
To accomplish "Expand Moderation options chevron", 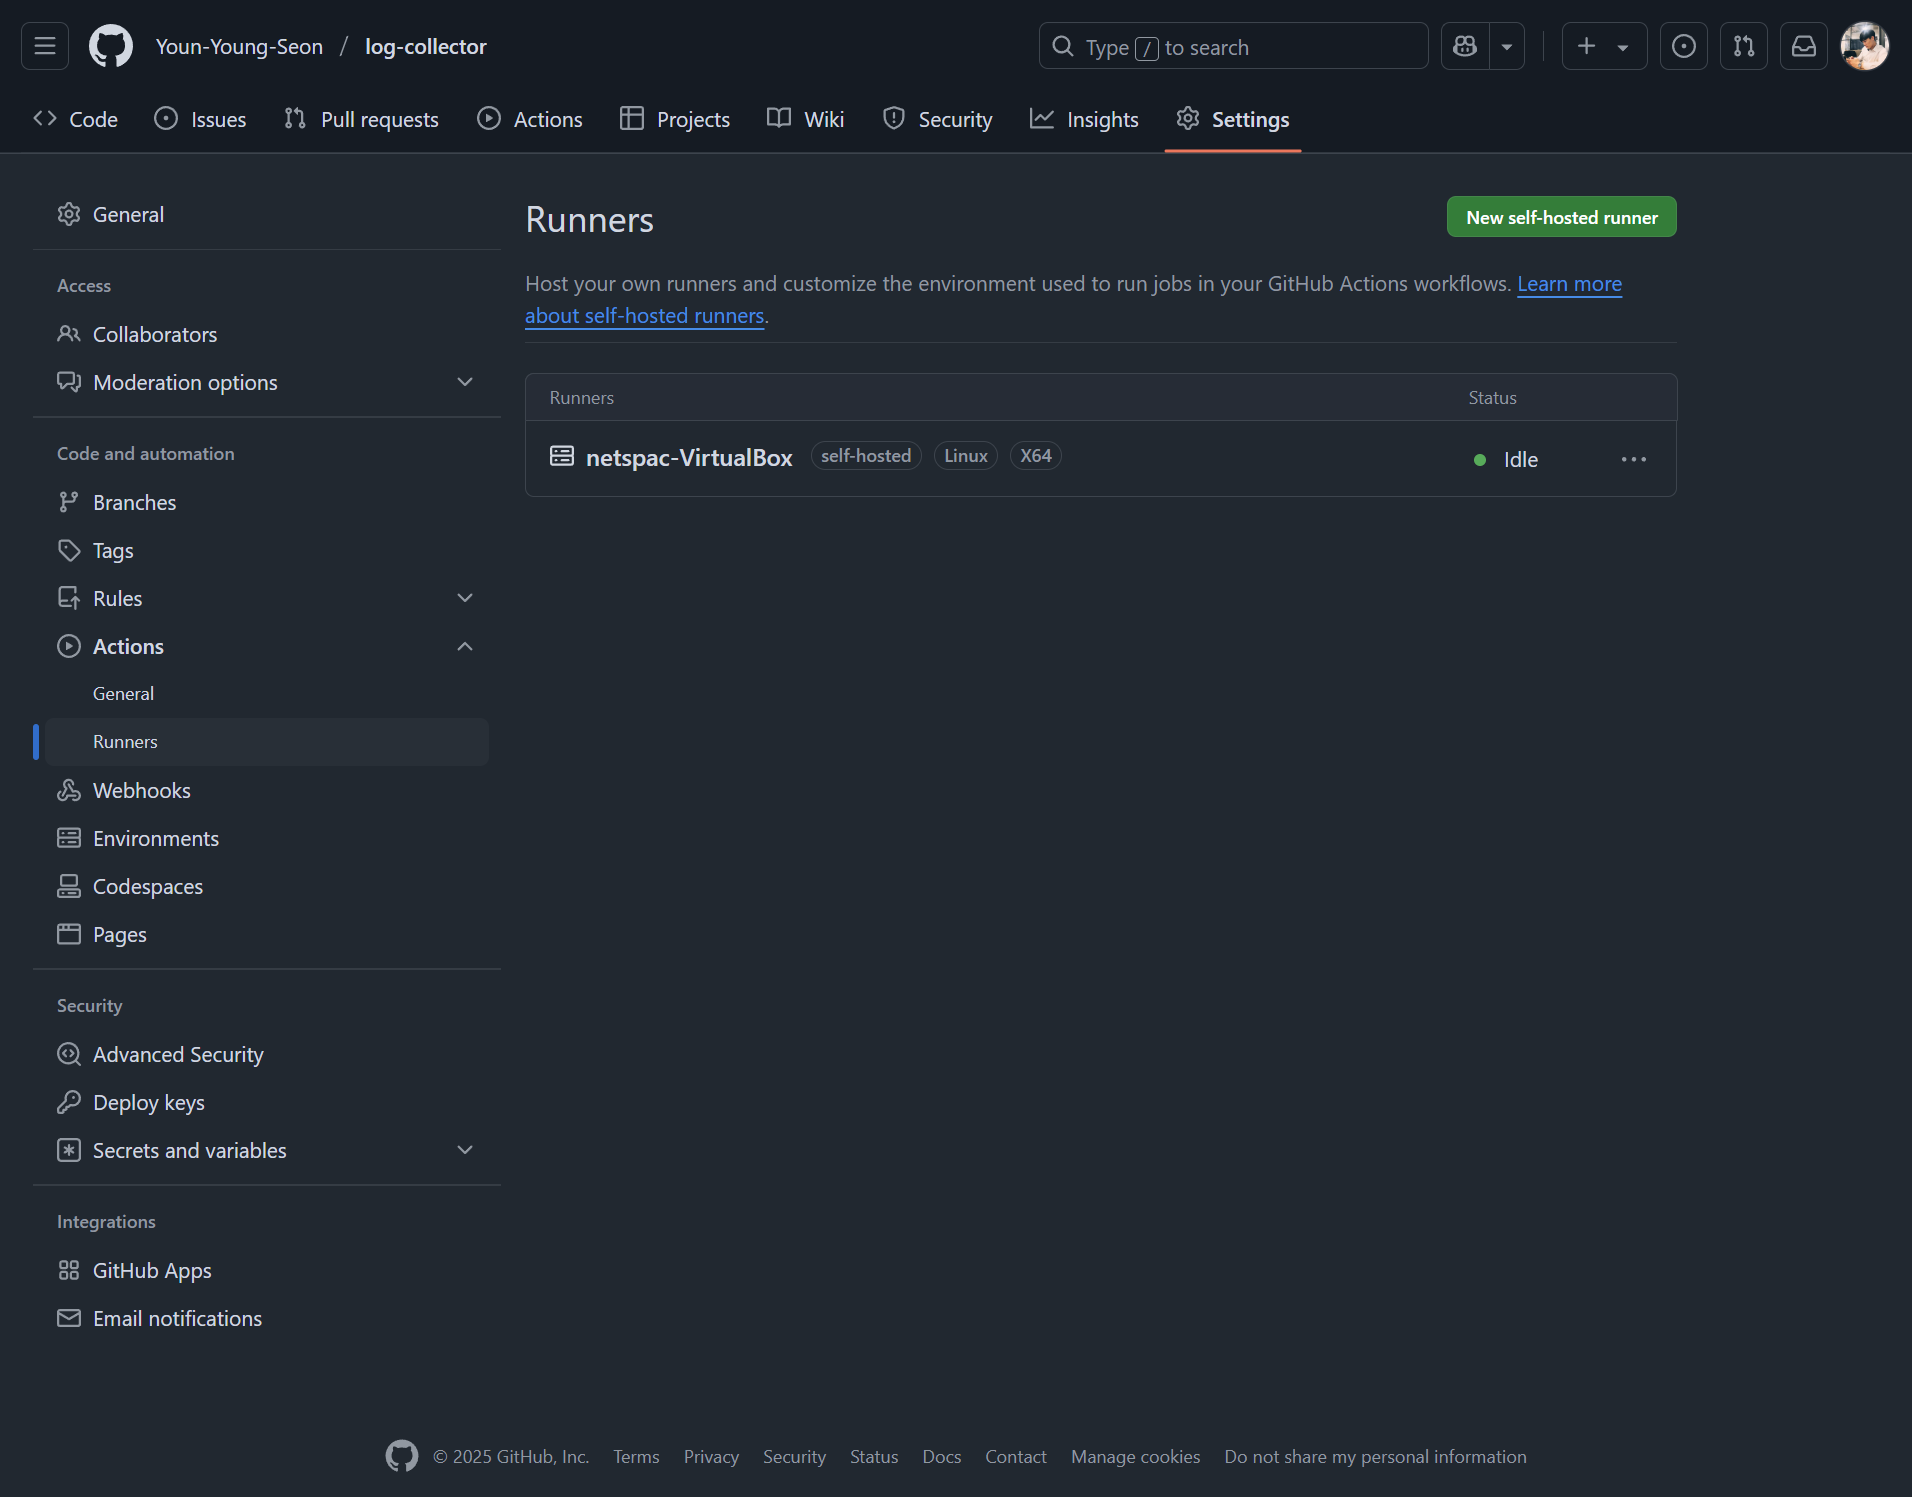I will 465,382.
